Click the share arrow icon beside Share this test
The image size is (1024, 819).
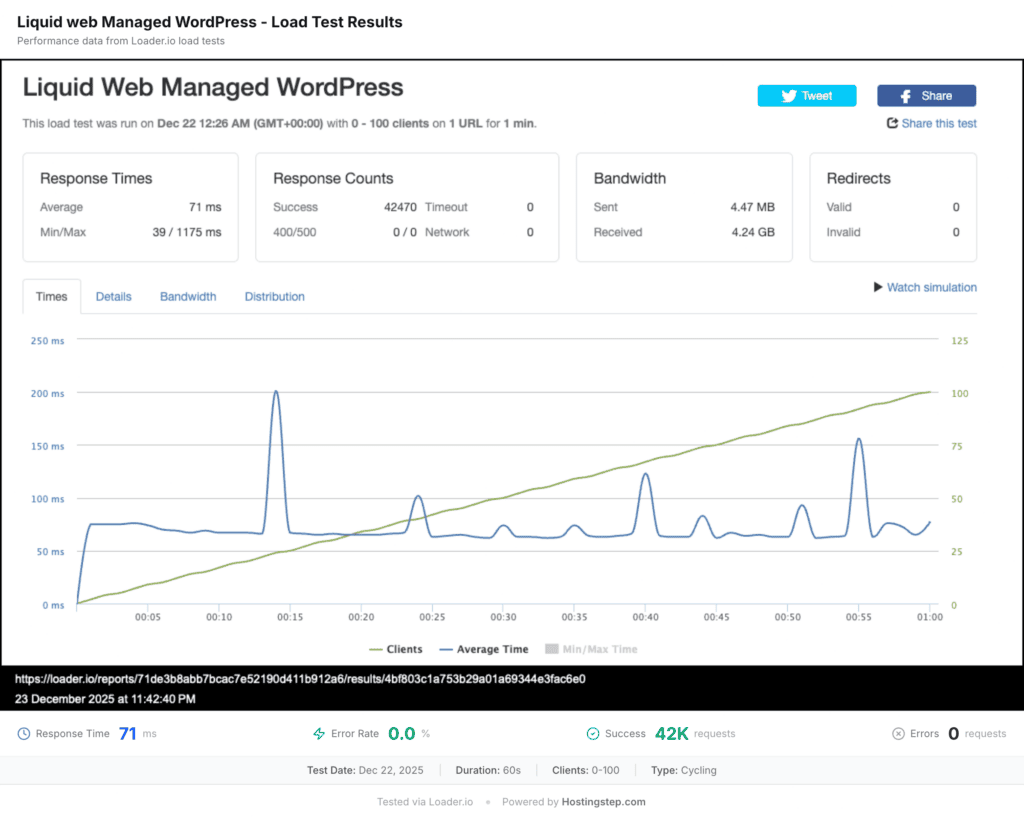[892, 123]
